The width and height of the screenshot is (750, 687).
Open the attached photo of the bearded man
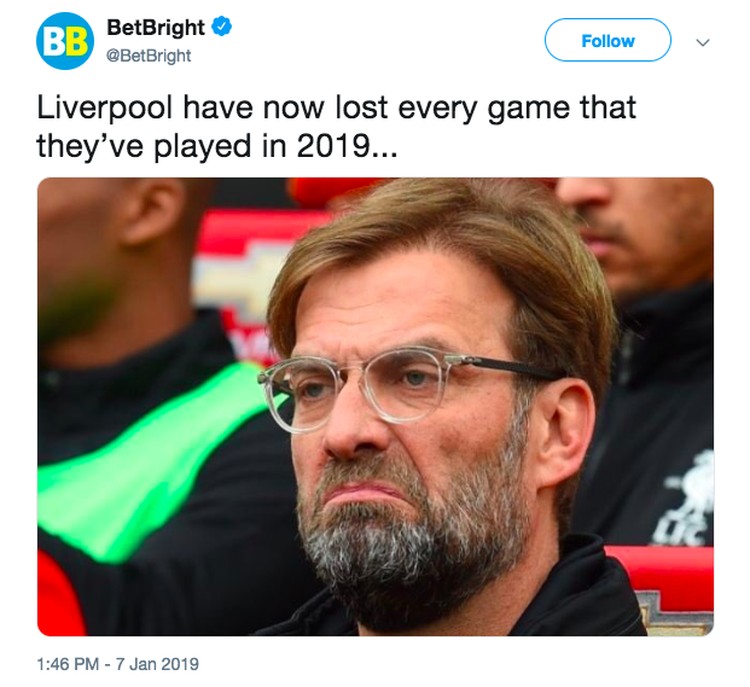(375, 407)
